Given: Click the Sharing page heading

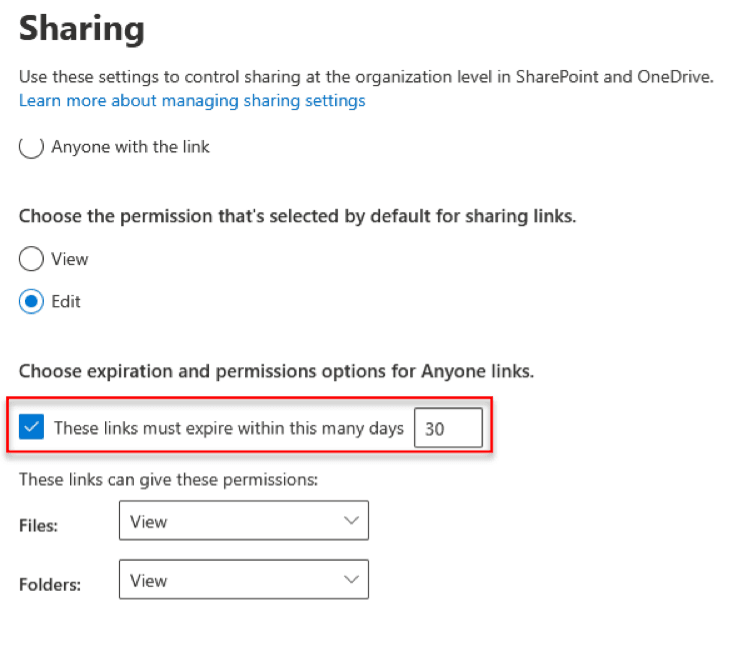Looking at the screenshot, I should click(82, 29).
